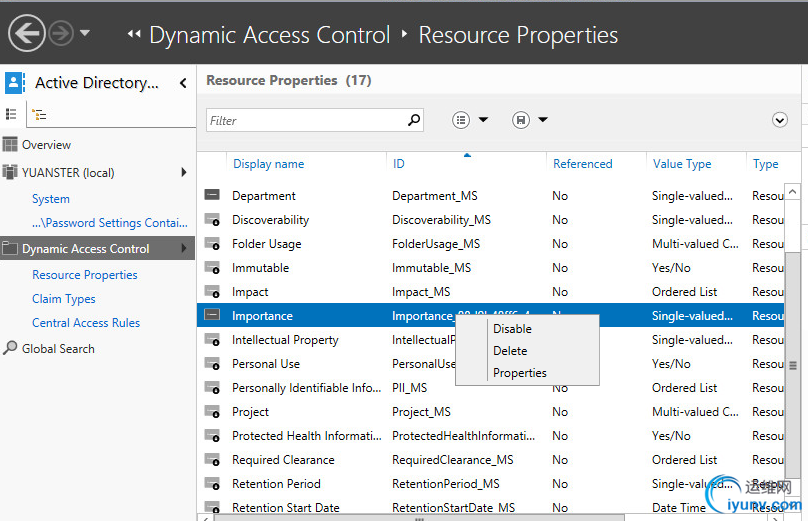
Task: Open the arrow between the two breadcrumb items
Action: [405, 34]
